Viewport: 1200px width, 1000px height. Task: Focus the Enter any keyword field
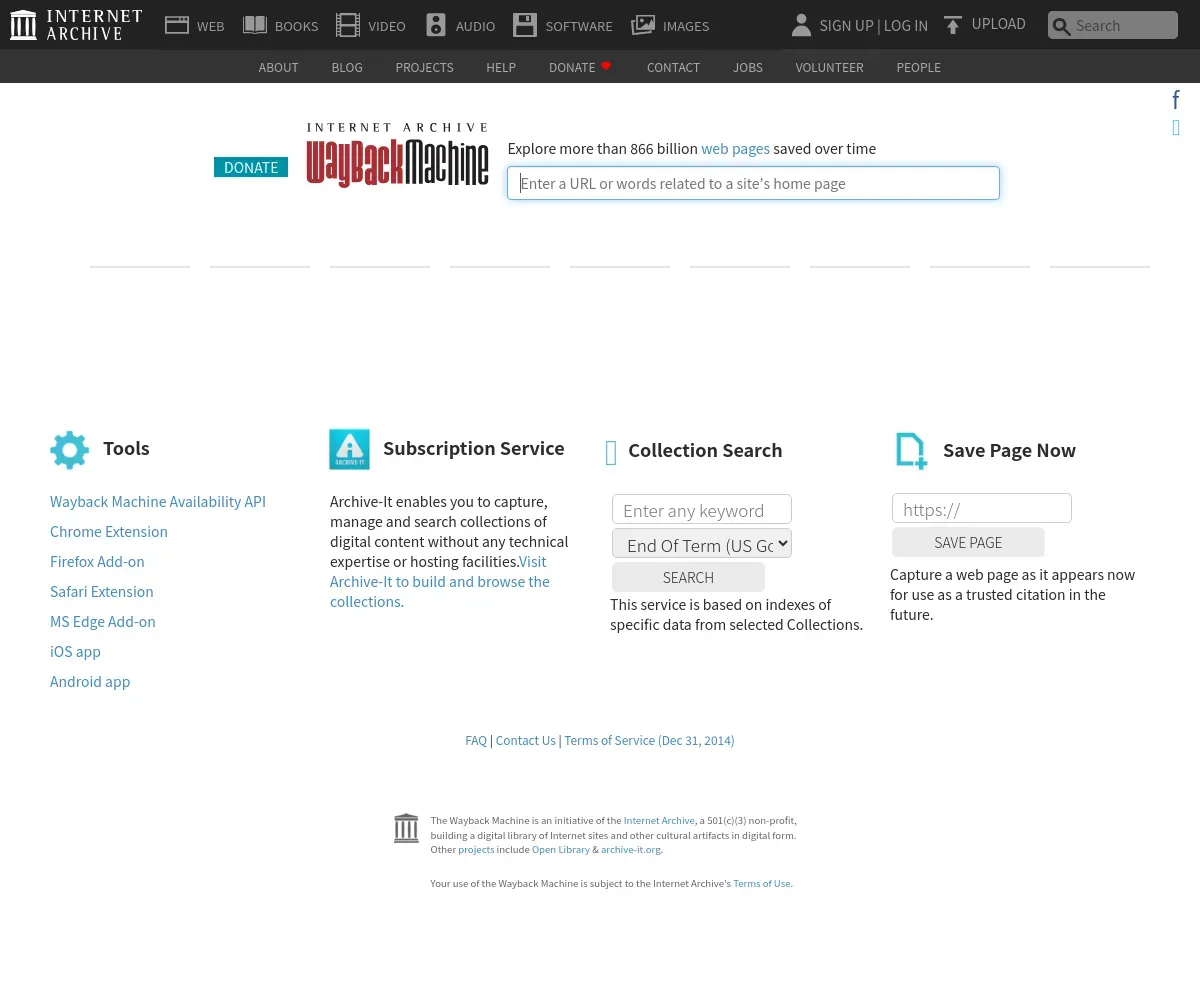(x=702, y=509)
